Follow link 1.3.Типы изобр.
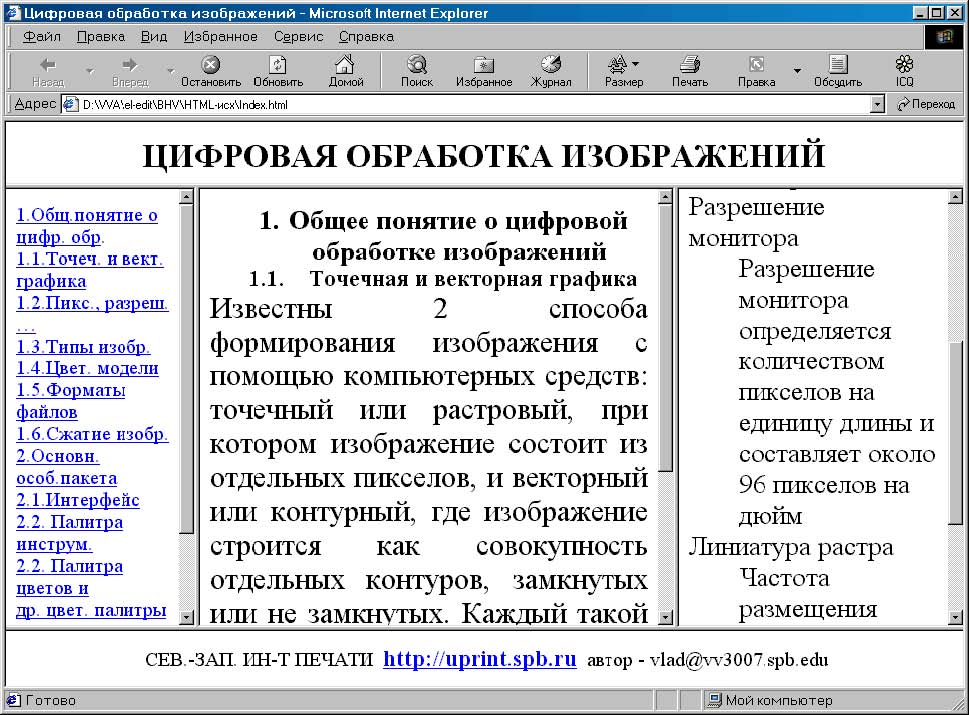969x715 pixels. pos(83,347)
